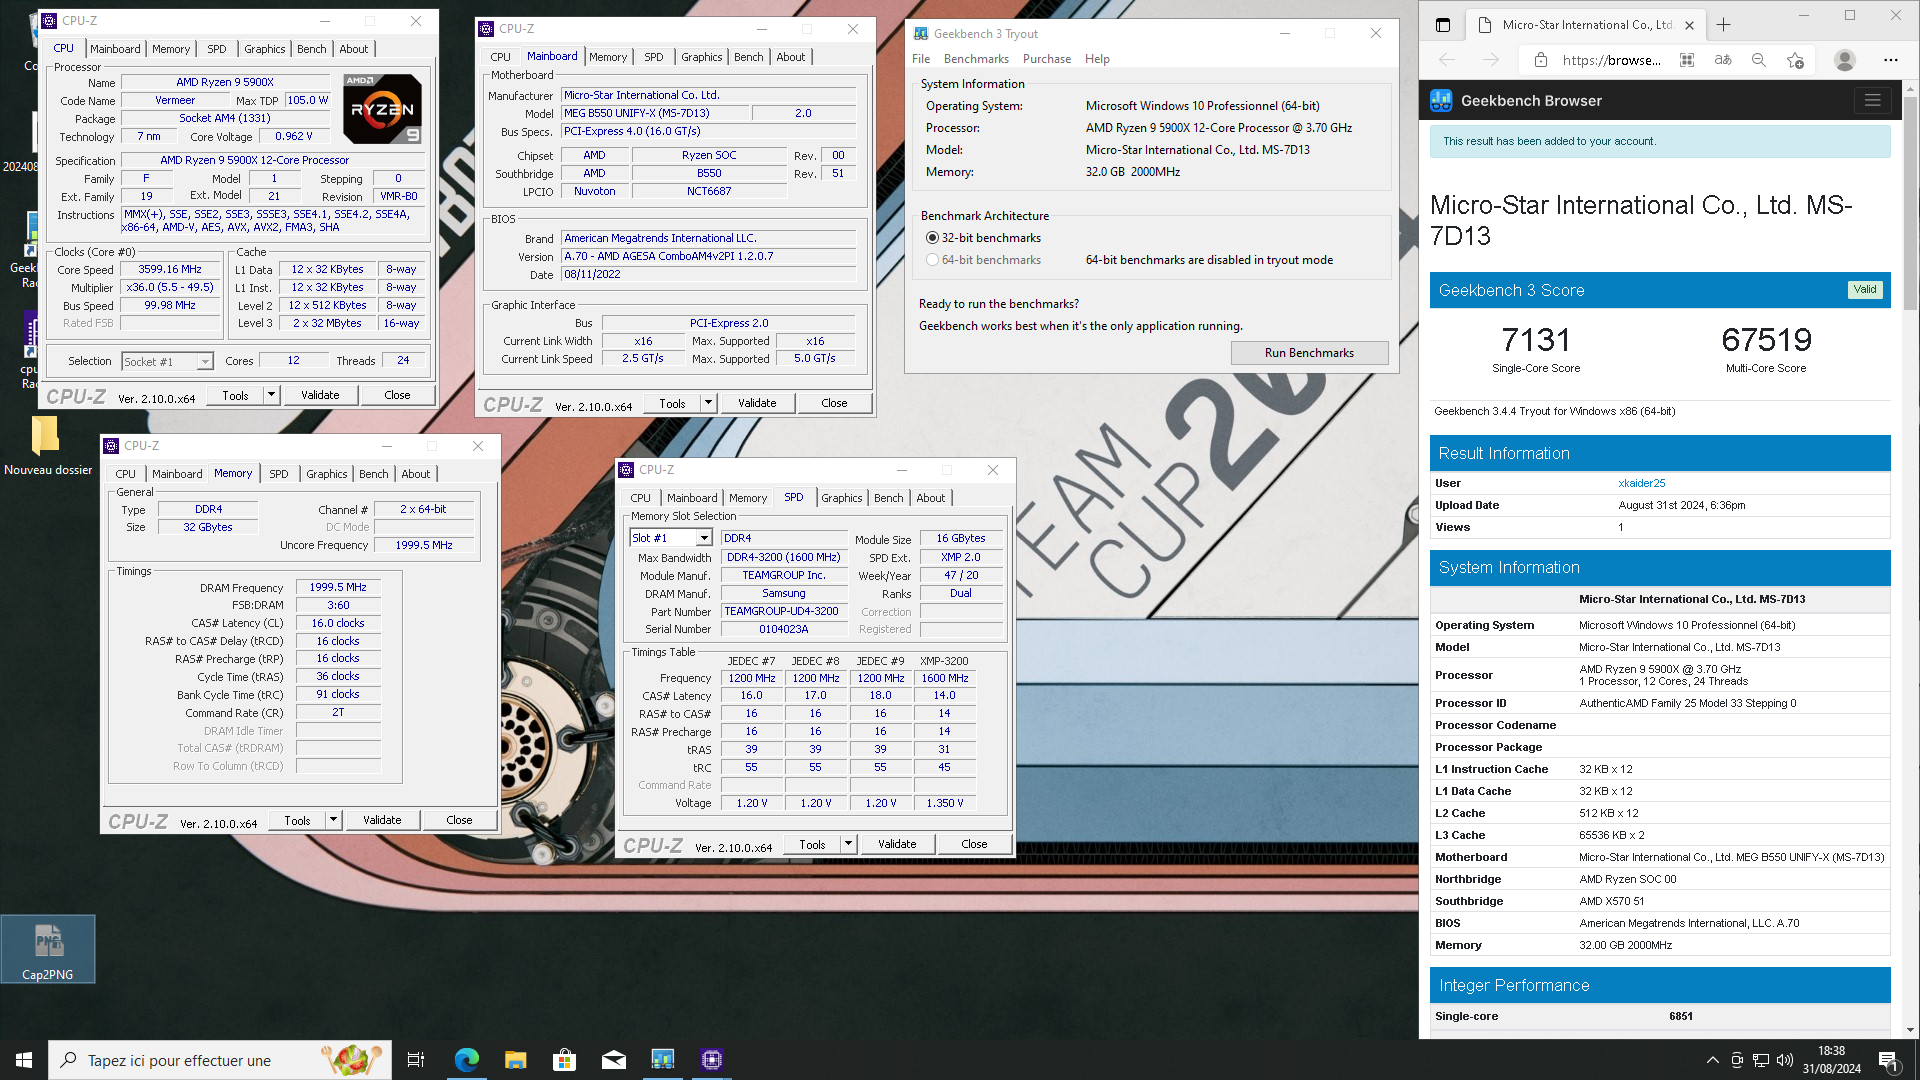Click the translate page icon in address bar
This screenshot has width=1920, height=1080.
(x=1723, y=60)
